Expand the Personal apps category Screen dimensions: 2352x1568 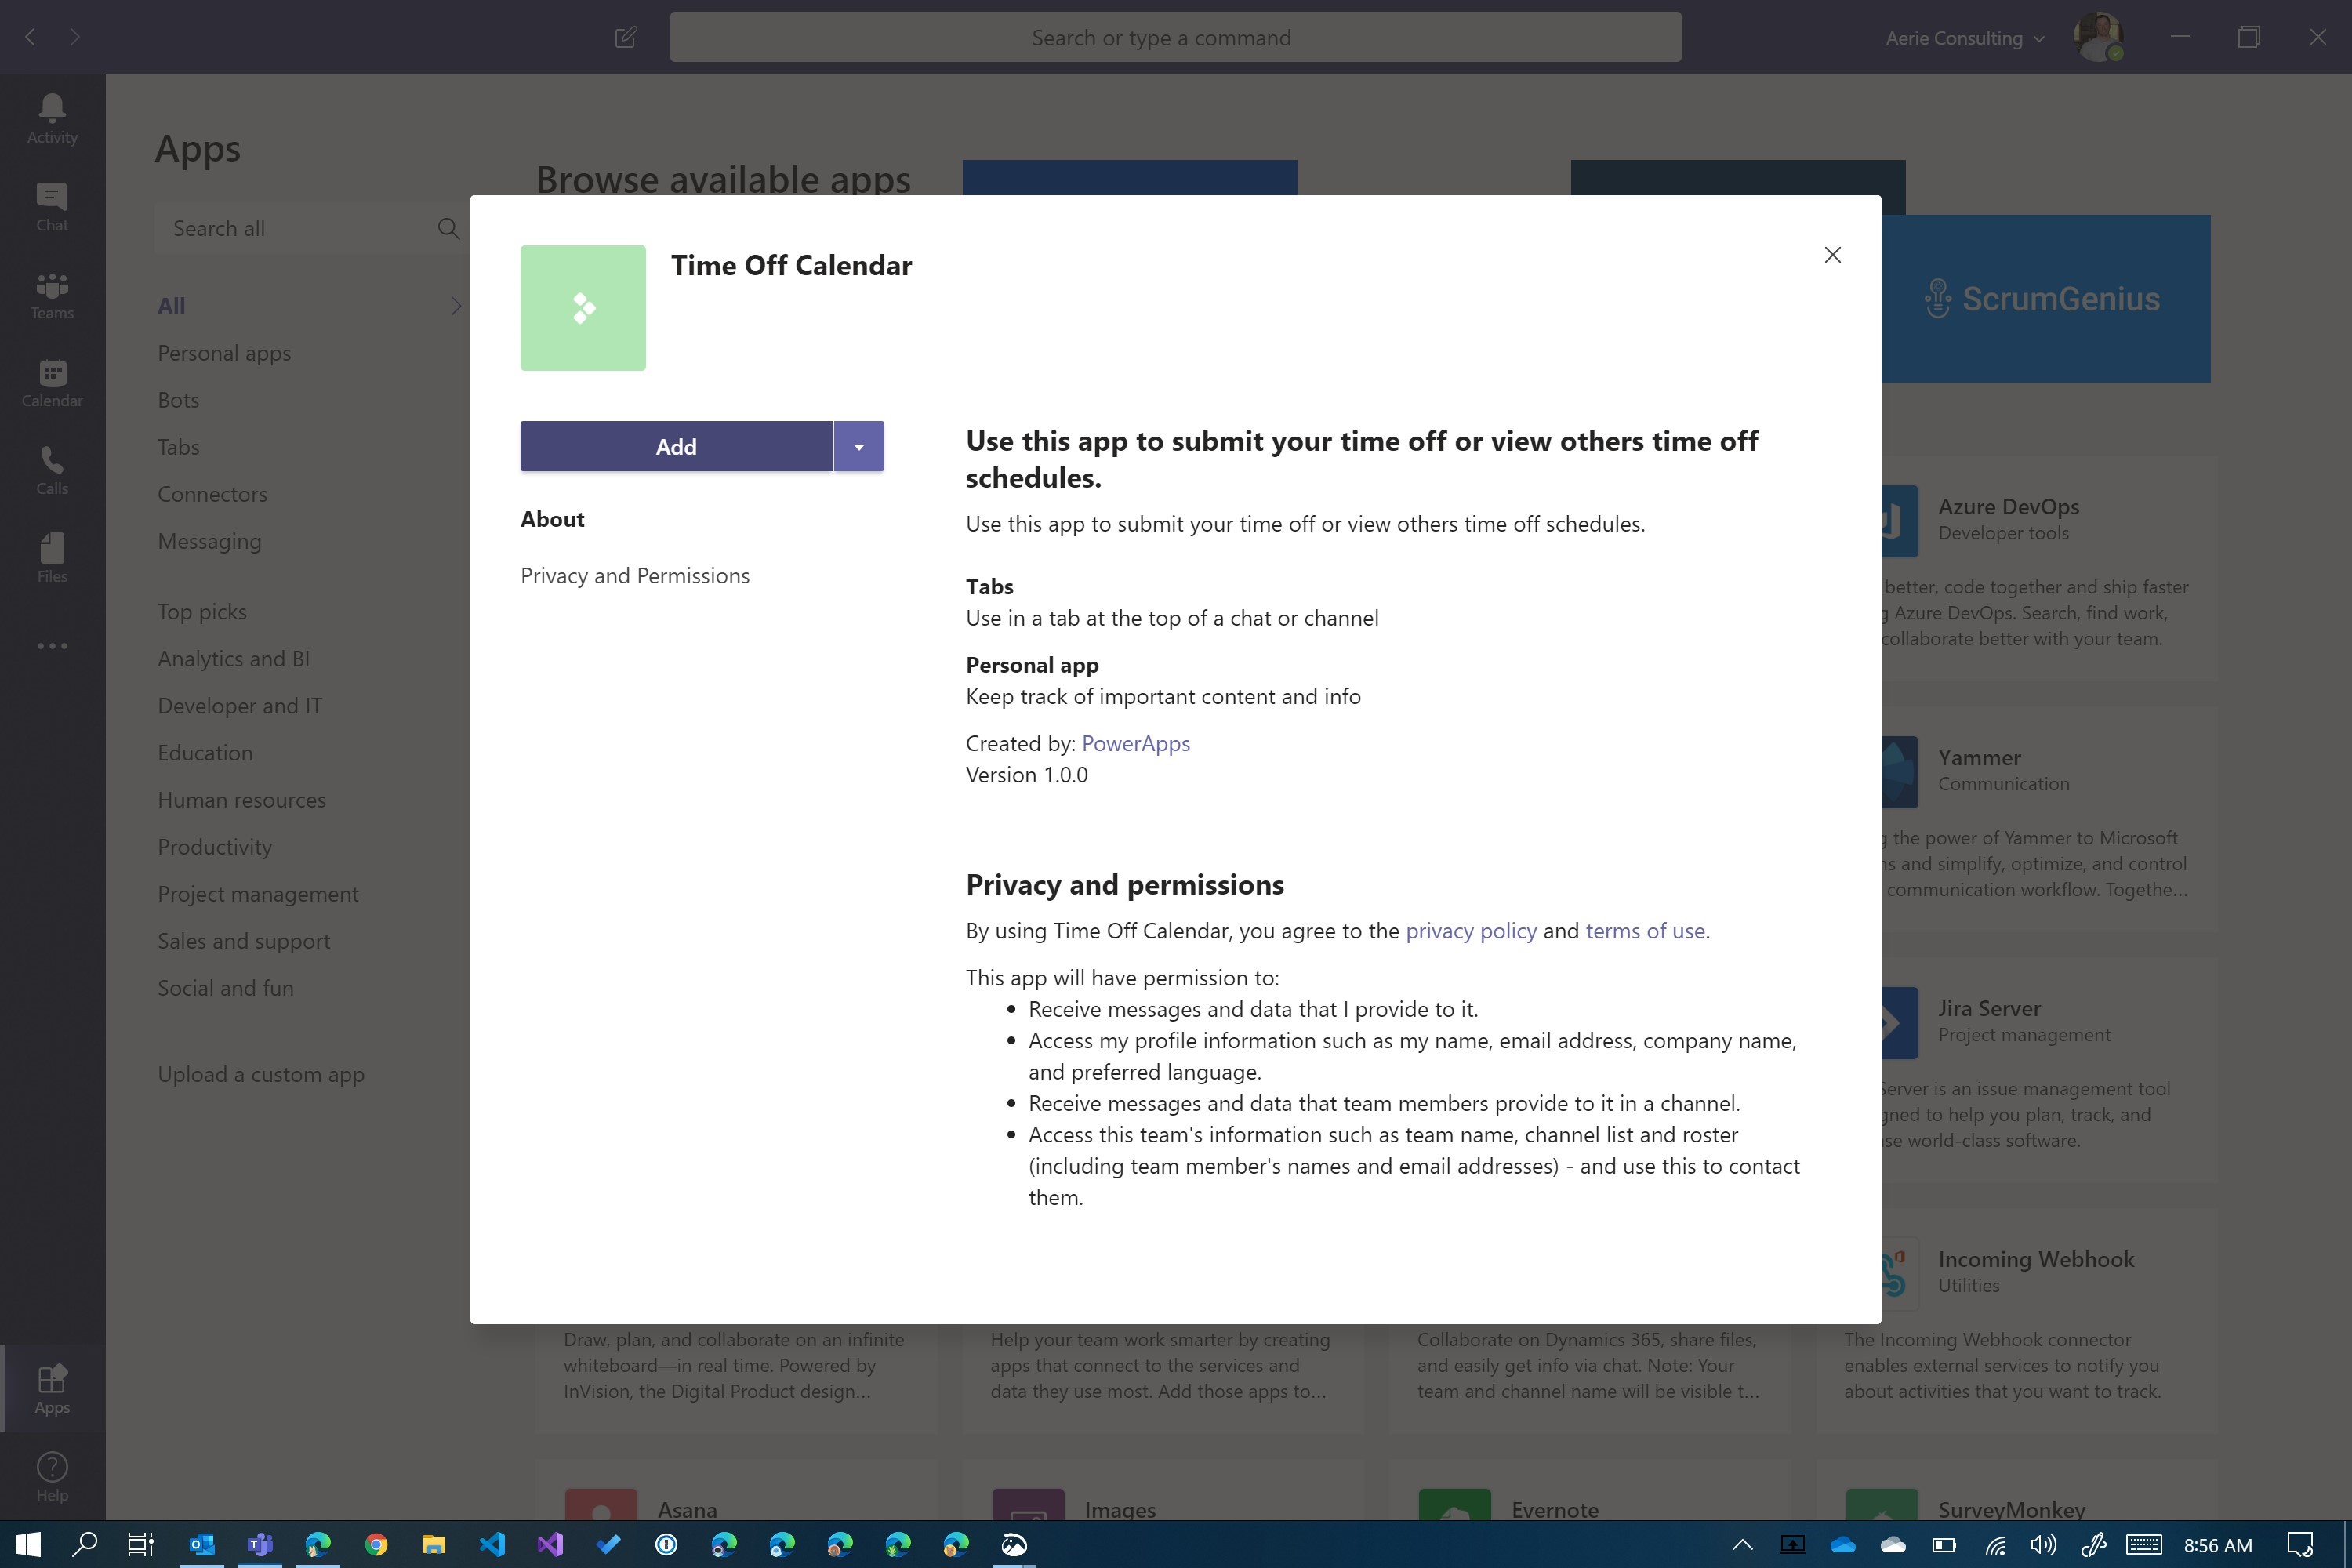[224, 352]
